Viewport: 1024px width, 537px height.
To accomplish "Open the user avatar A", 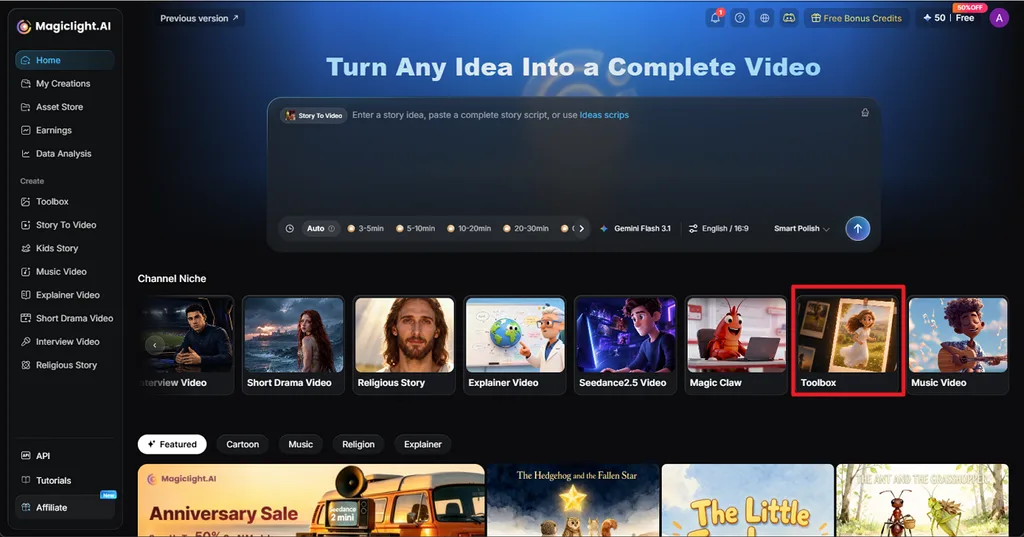I will point(999,18).
